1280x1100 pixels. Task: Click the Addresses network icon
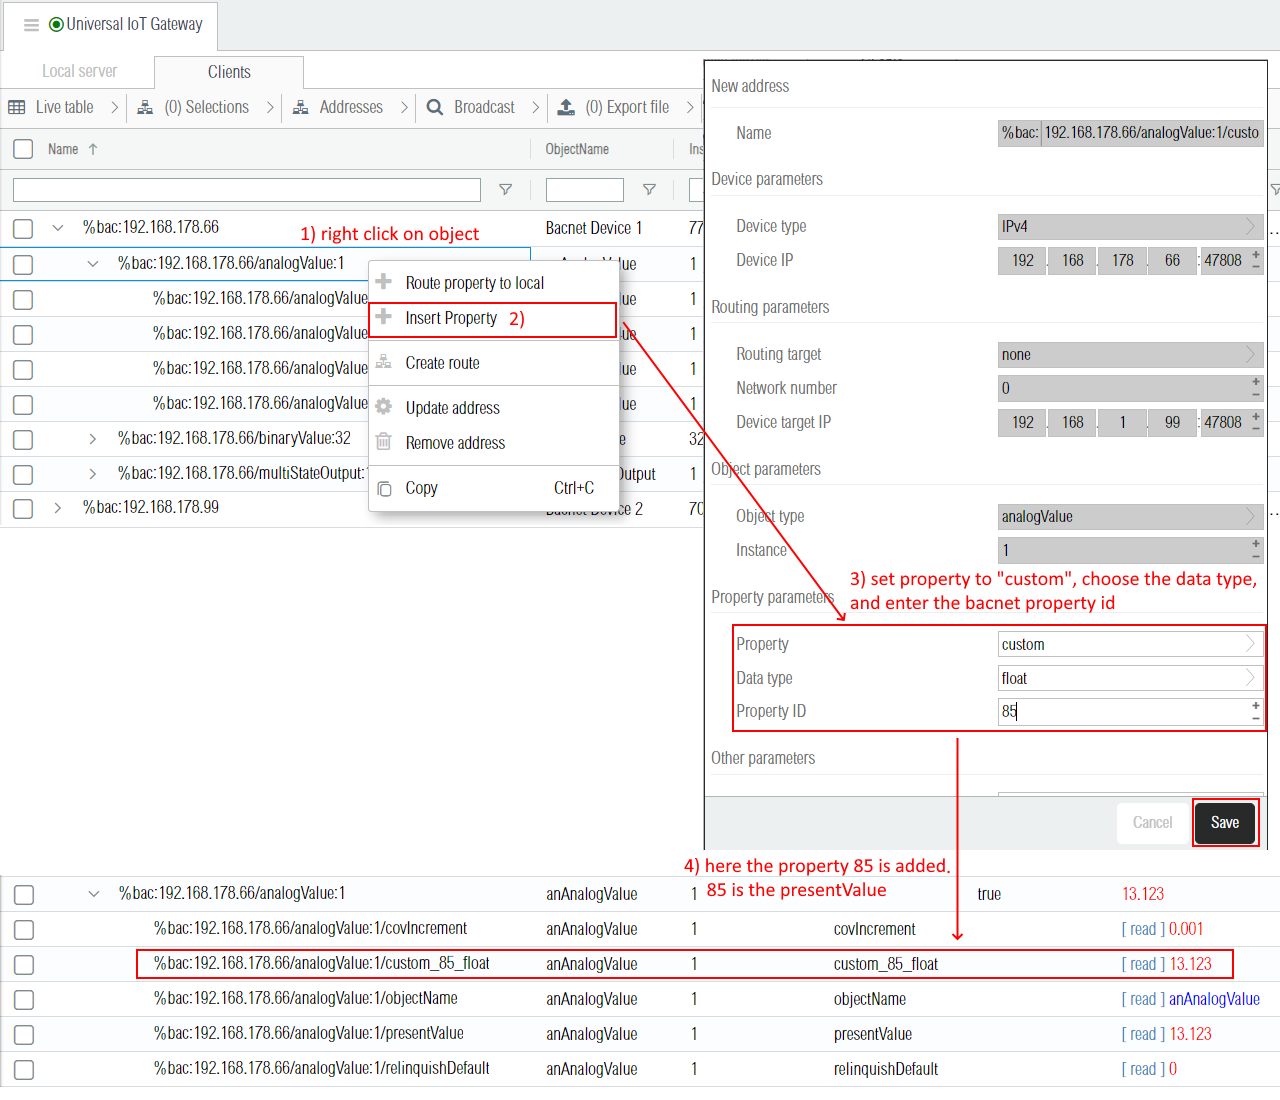300,107
